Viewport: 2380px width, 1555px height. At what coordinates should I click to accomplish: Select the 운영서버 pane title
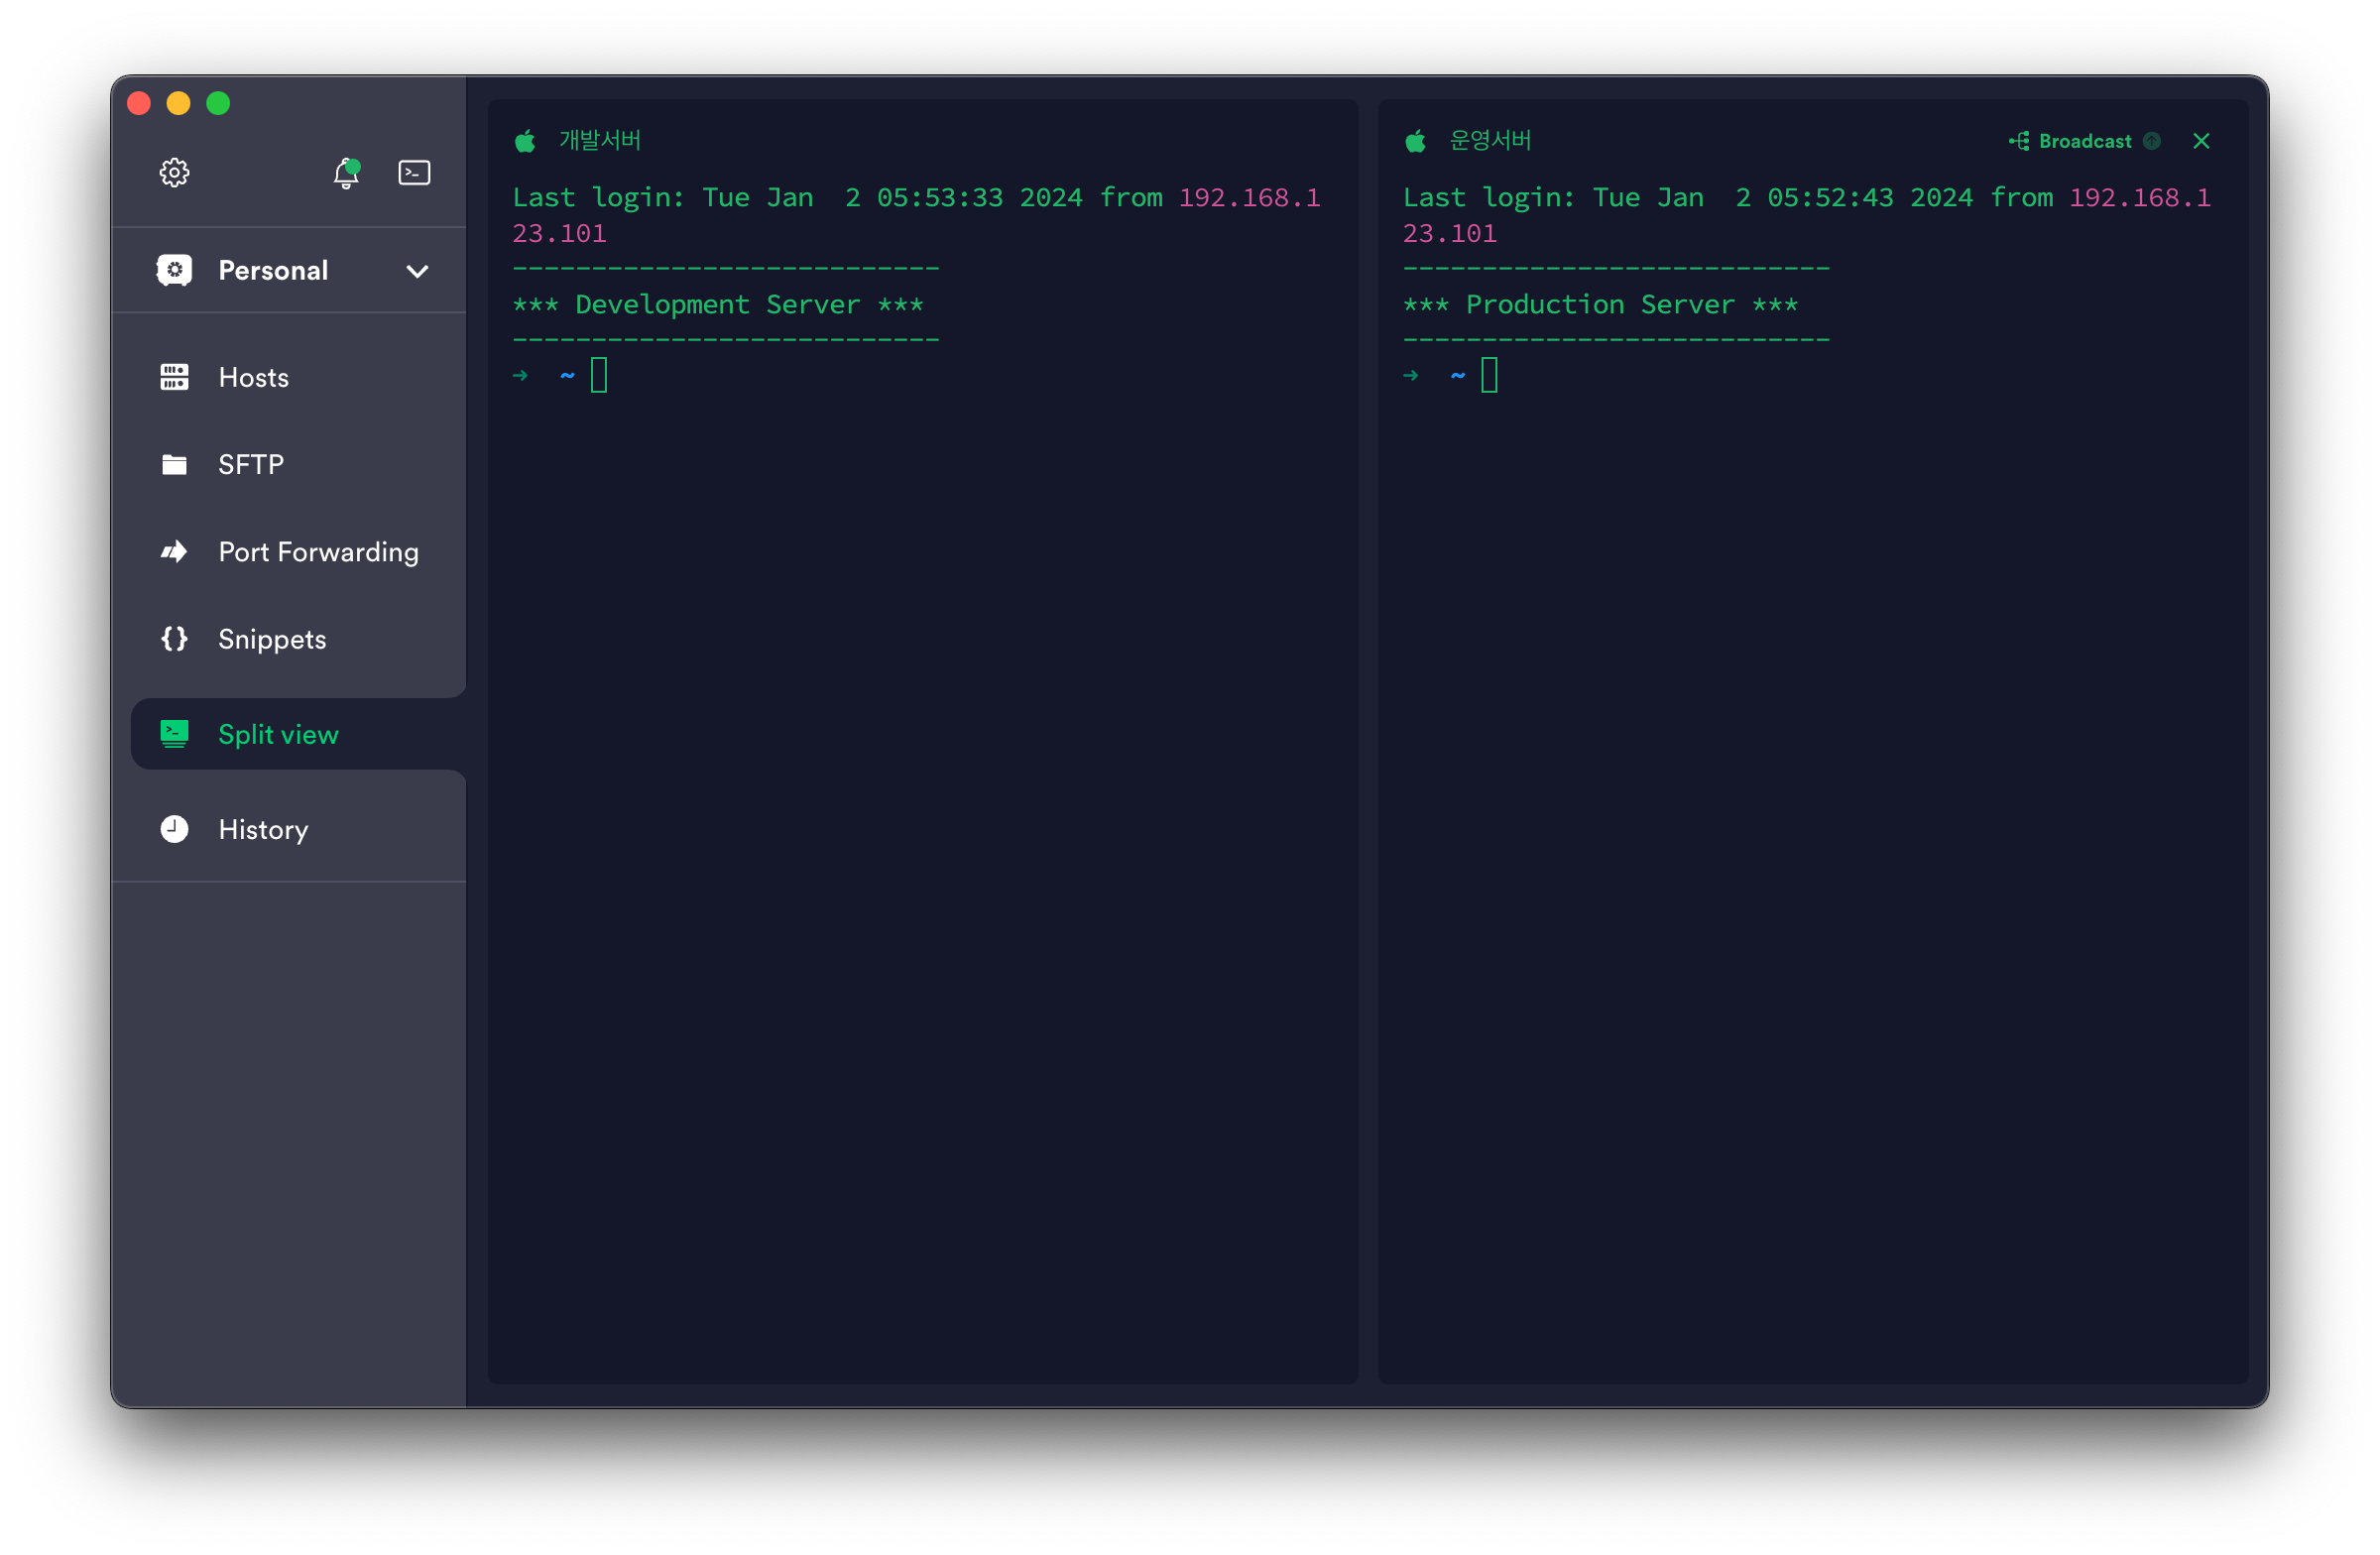pos(1490,141)
